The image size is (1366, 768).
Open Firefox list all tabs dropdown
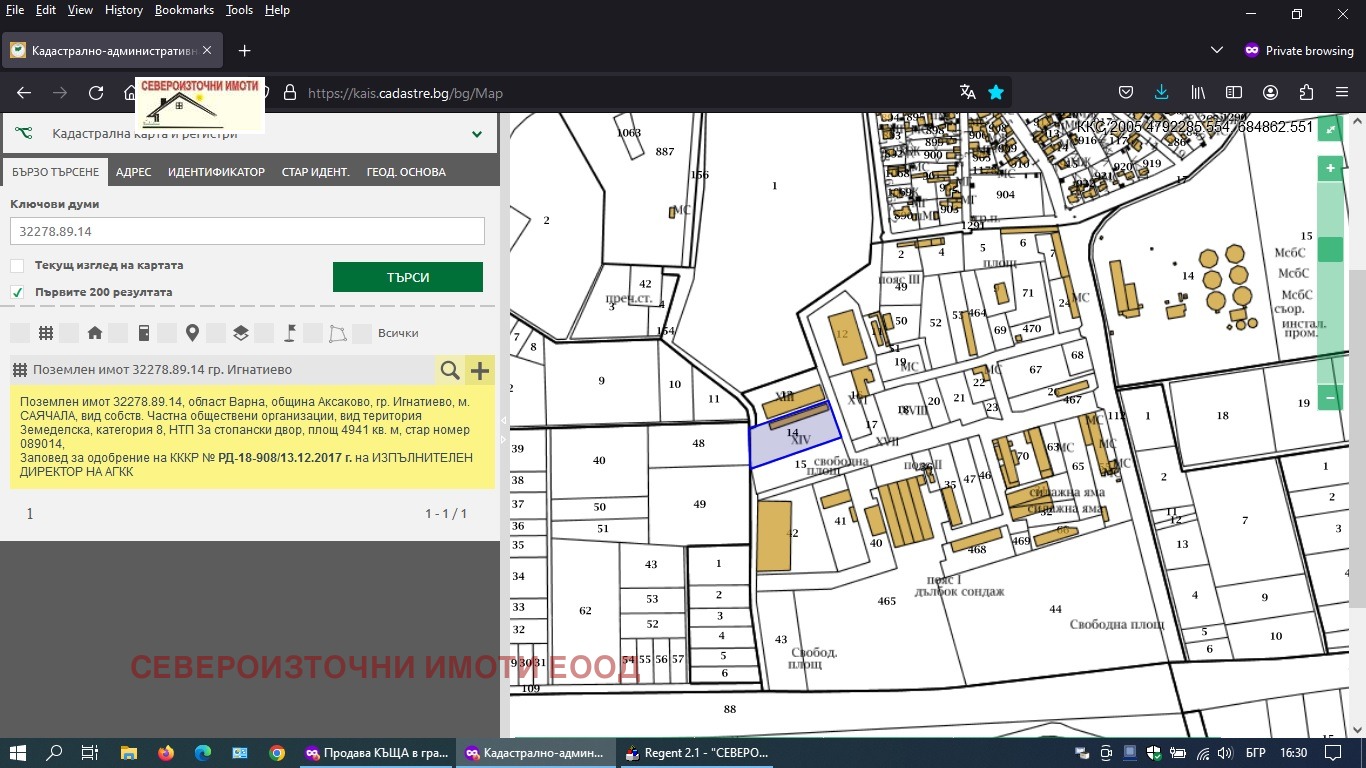tap(1216, 50)
